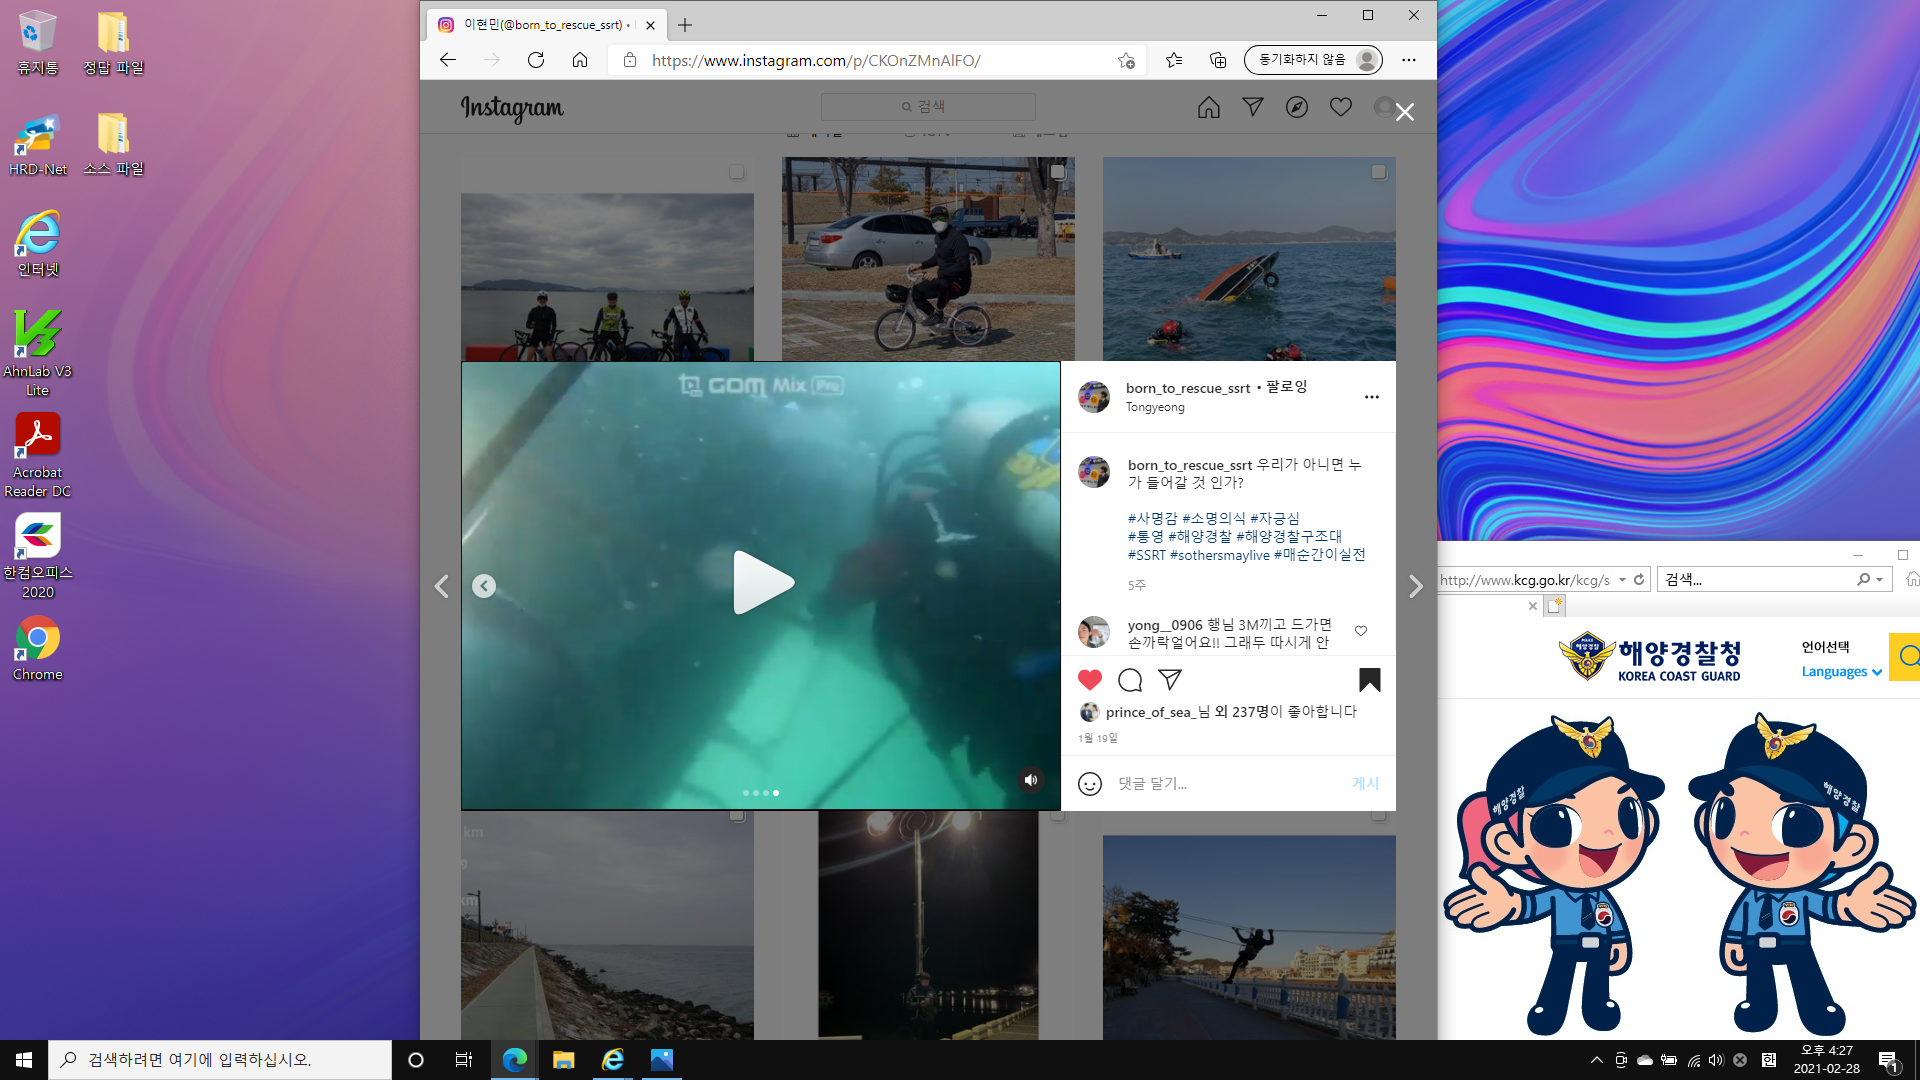This screenshot has height=1080, width=1920.
Task: Like yong__0906's comment with small heart
Action: coord(1361,631)
